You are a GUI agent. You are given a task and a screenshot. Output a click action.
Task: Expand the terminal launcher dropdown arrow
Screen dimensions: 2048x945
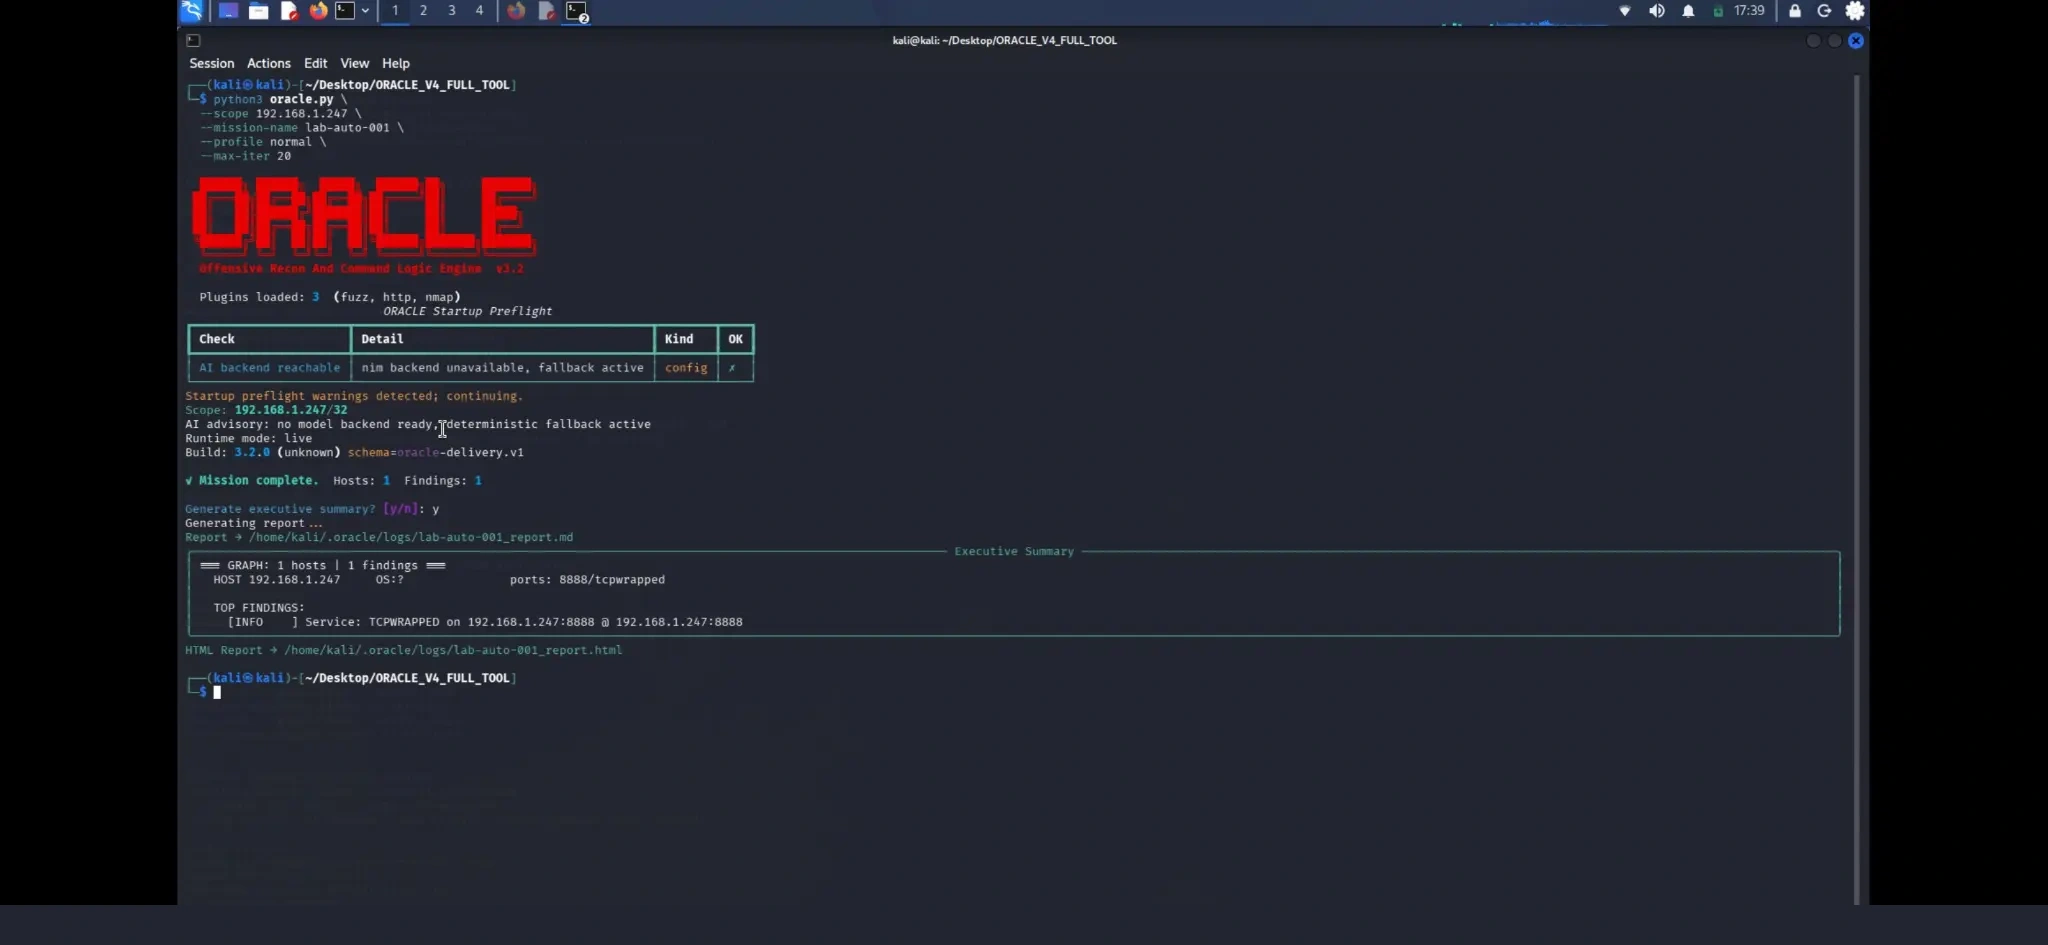pos(365,11)
